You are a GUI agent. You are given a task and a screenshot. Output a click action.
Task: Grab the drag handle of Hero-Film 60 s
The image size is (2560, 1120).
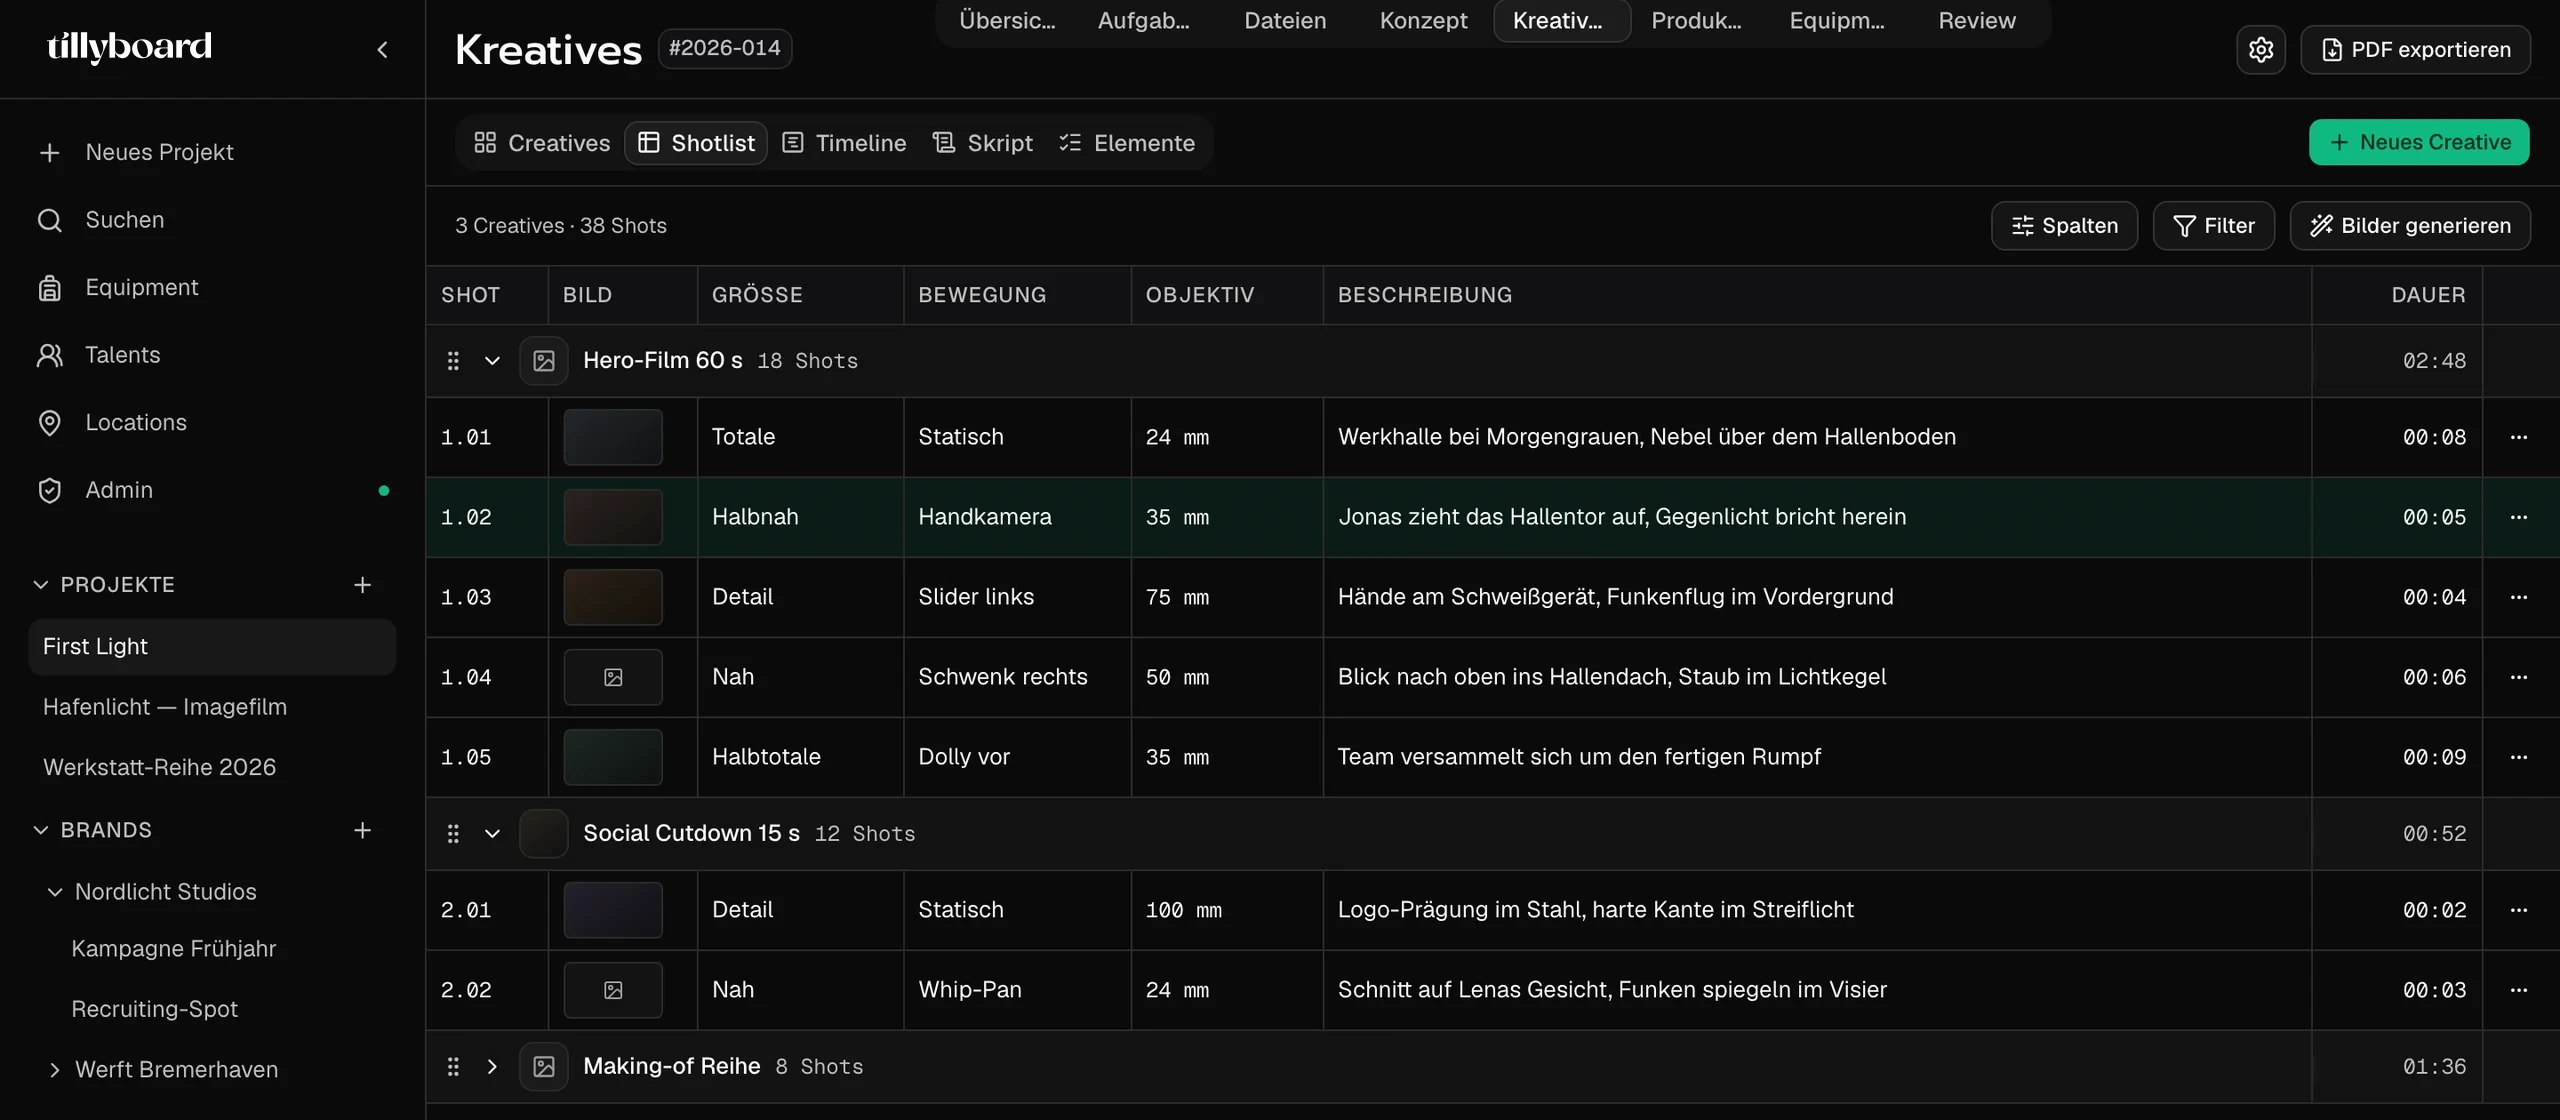pos(453,361)
